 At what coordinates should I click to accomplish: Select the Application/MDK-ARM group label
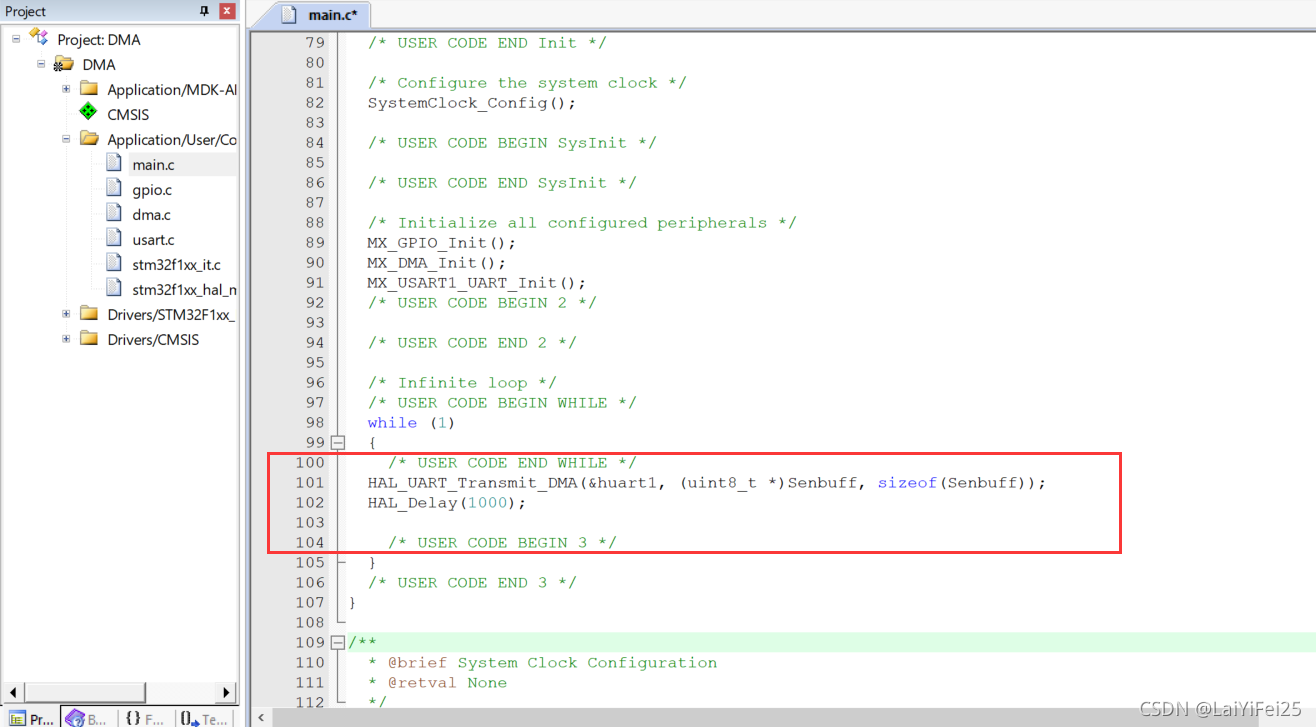click(172, 89)
